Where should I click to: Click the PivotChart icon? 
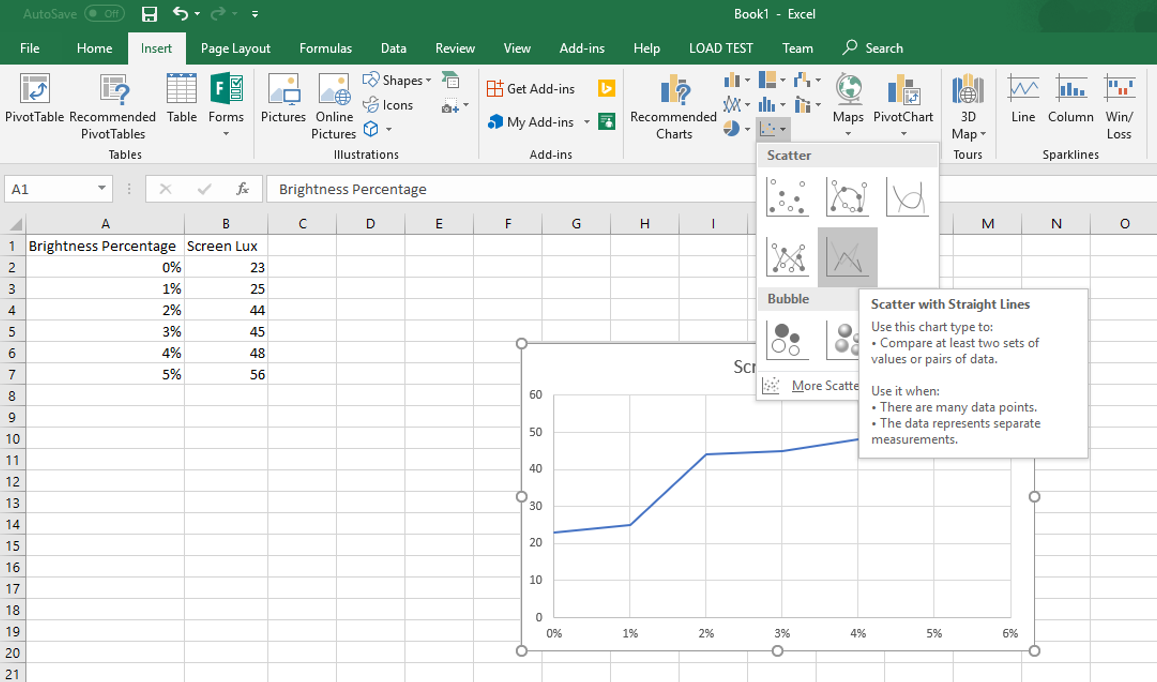(x=902, y=100)
